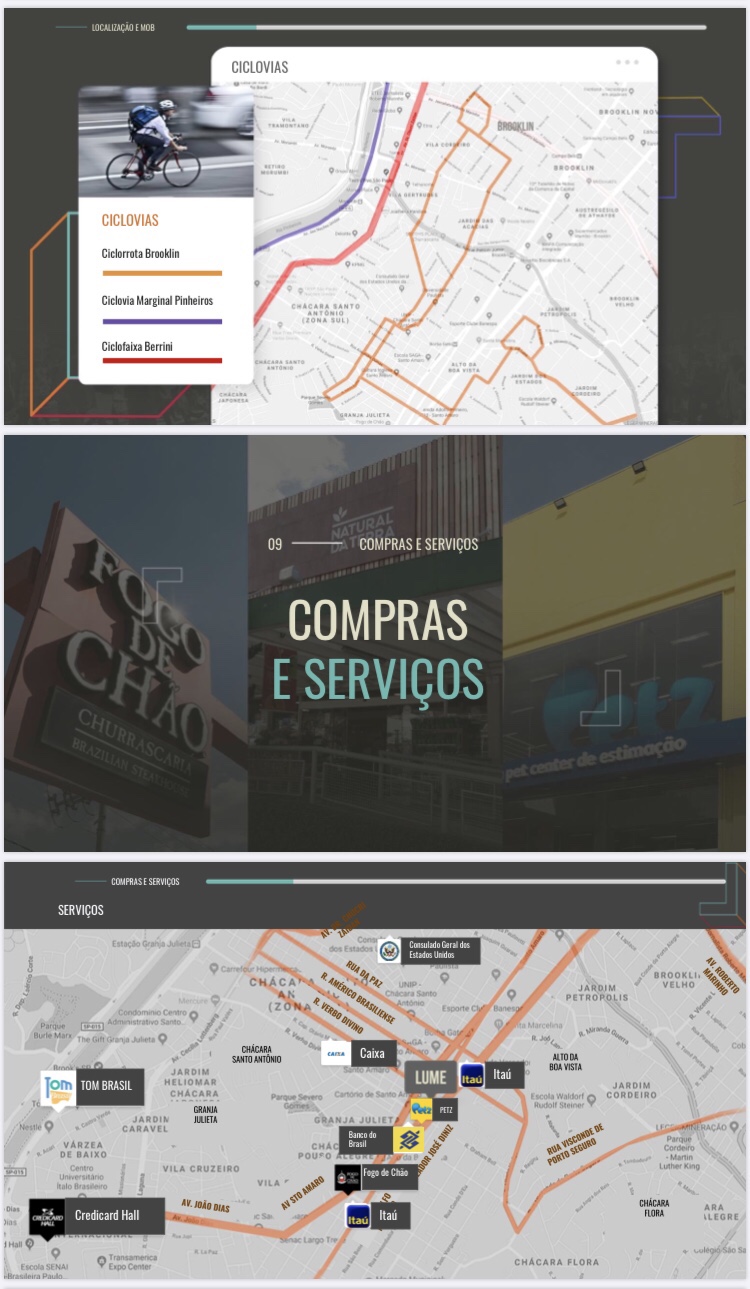
Task: Click the Localização e Mob section label
Action: 123,27
